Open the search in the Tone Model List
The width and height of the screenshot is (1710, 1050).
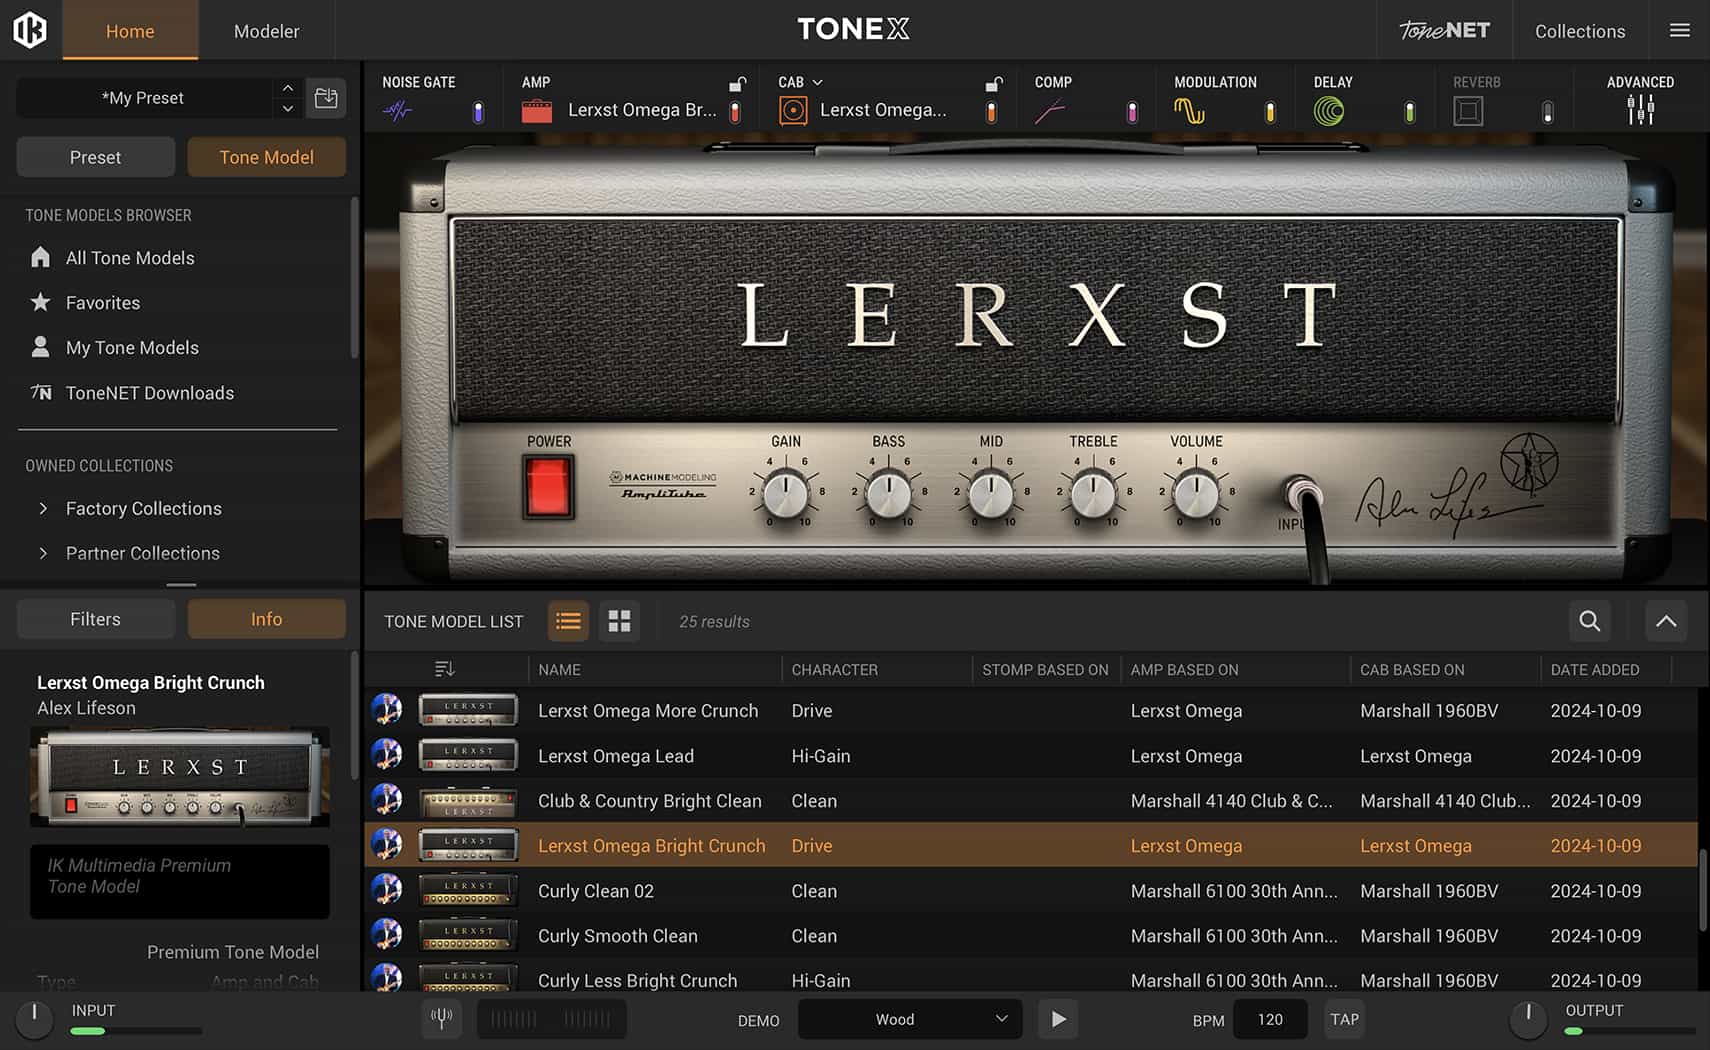(x=1589, y=621)
